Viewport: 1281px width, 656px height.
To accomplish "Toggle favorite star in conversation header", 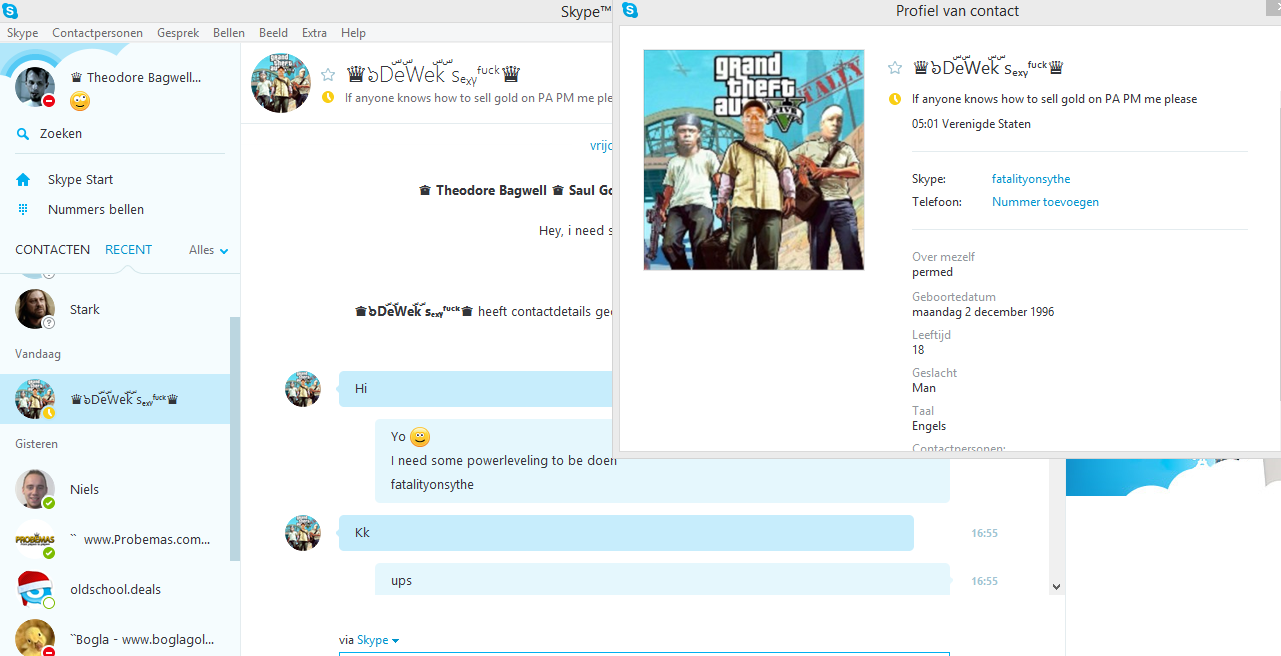I will (328, 75).
